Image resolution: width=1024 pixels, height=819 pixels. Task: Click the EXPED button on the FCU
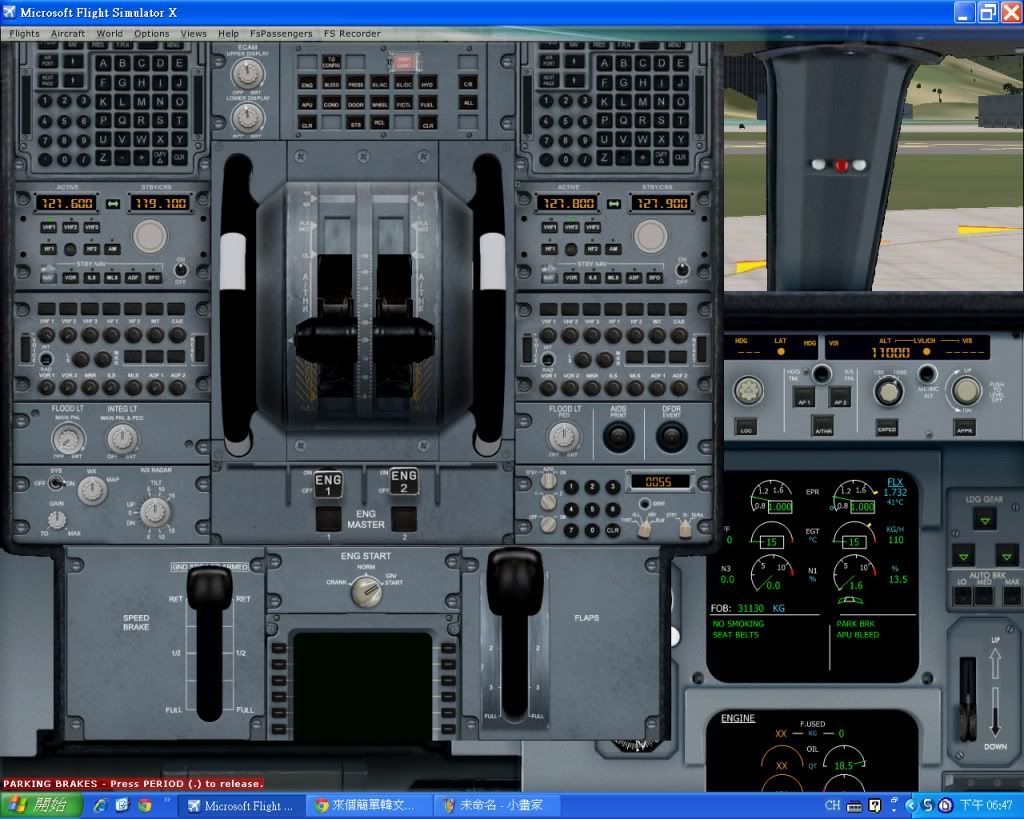click(x=886, y=427)
